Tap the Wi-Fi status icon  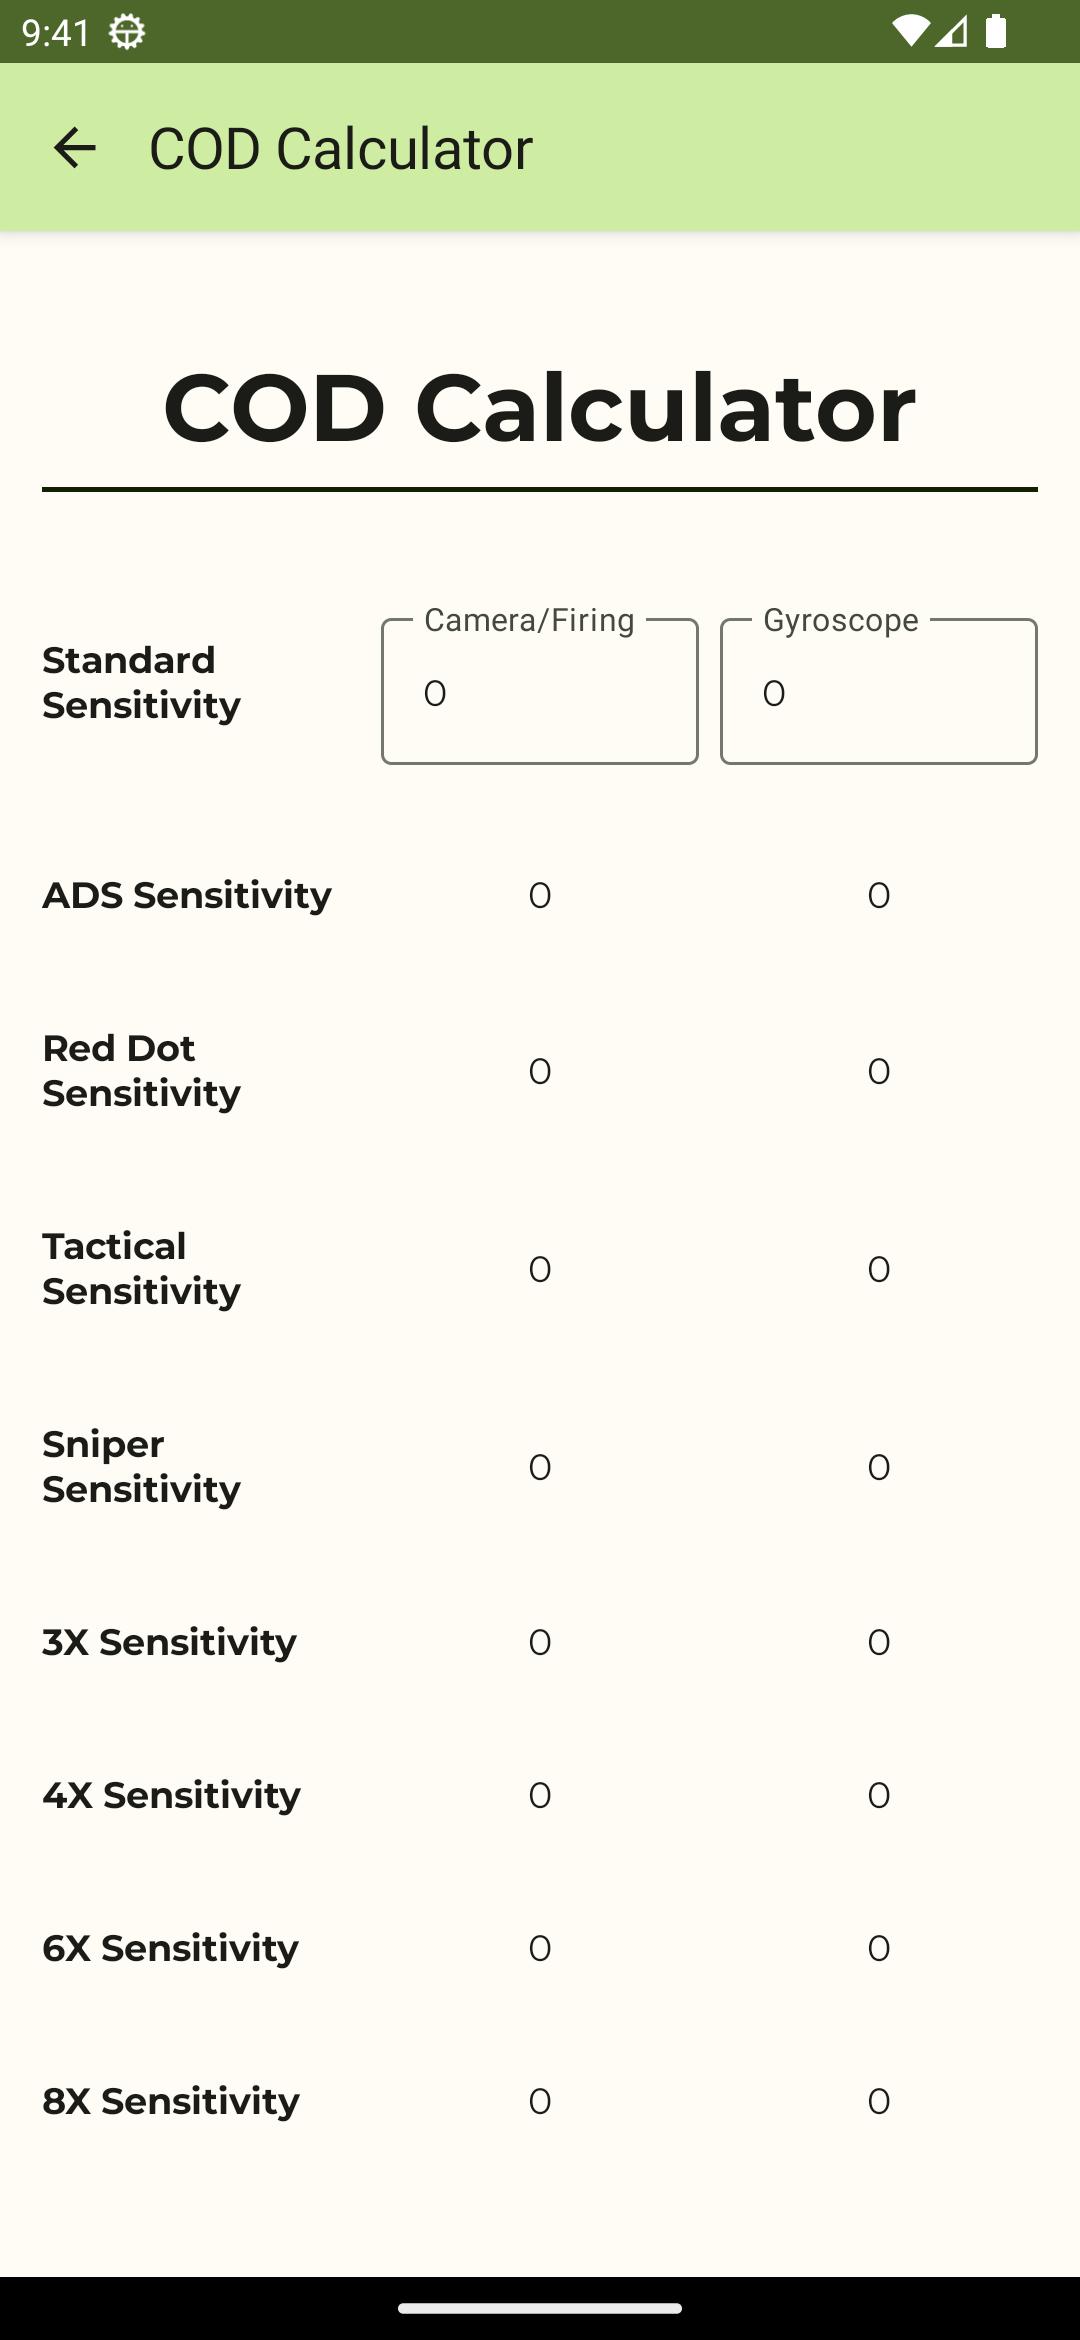(909, 32)
